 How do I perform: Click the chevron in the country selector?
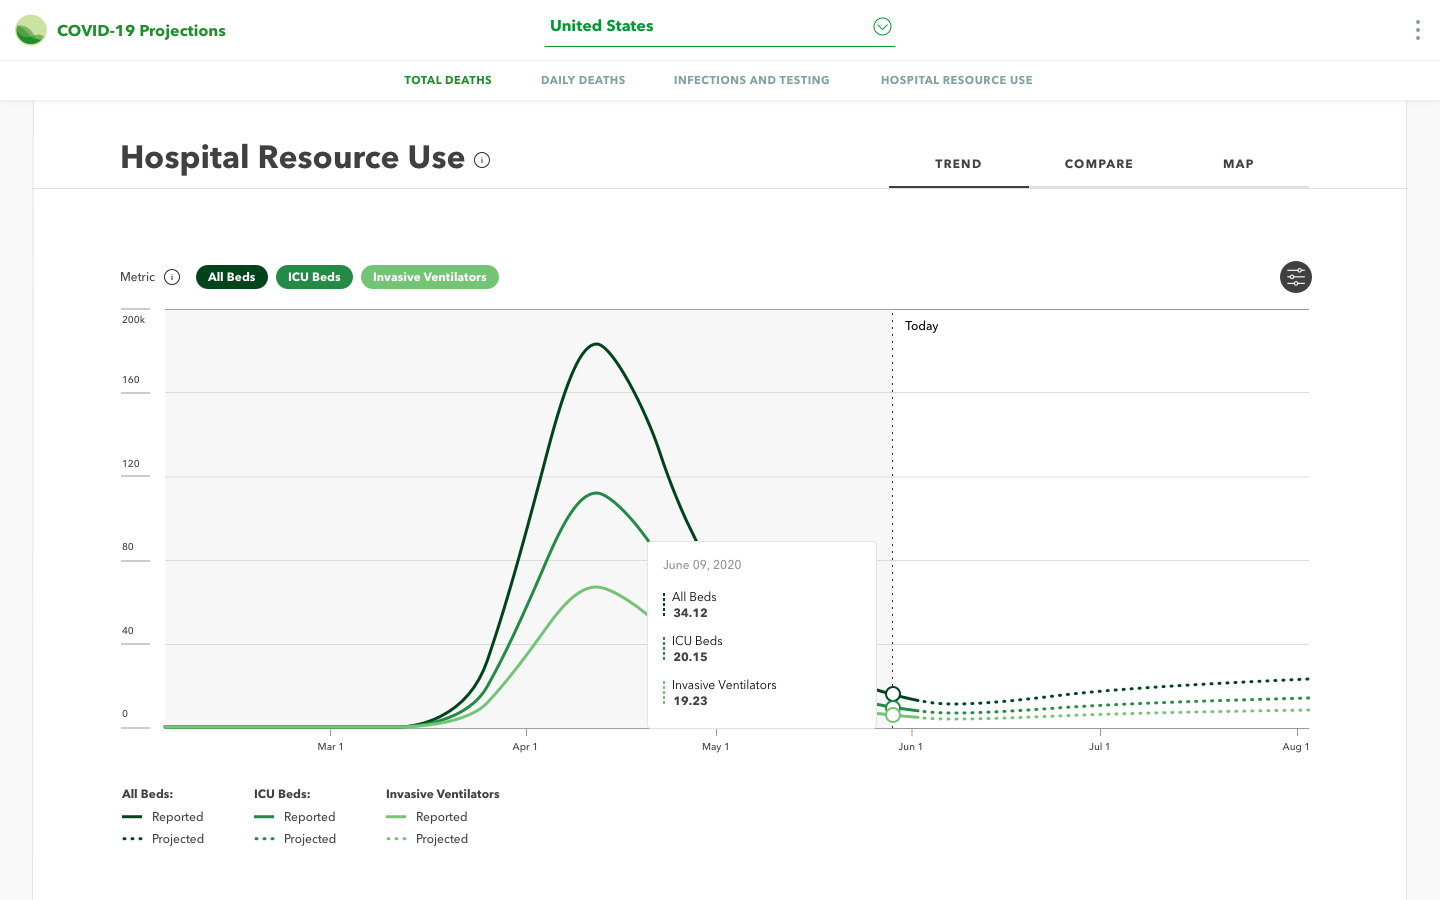(x=882, y=26)
